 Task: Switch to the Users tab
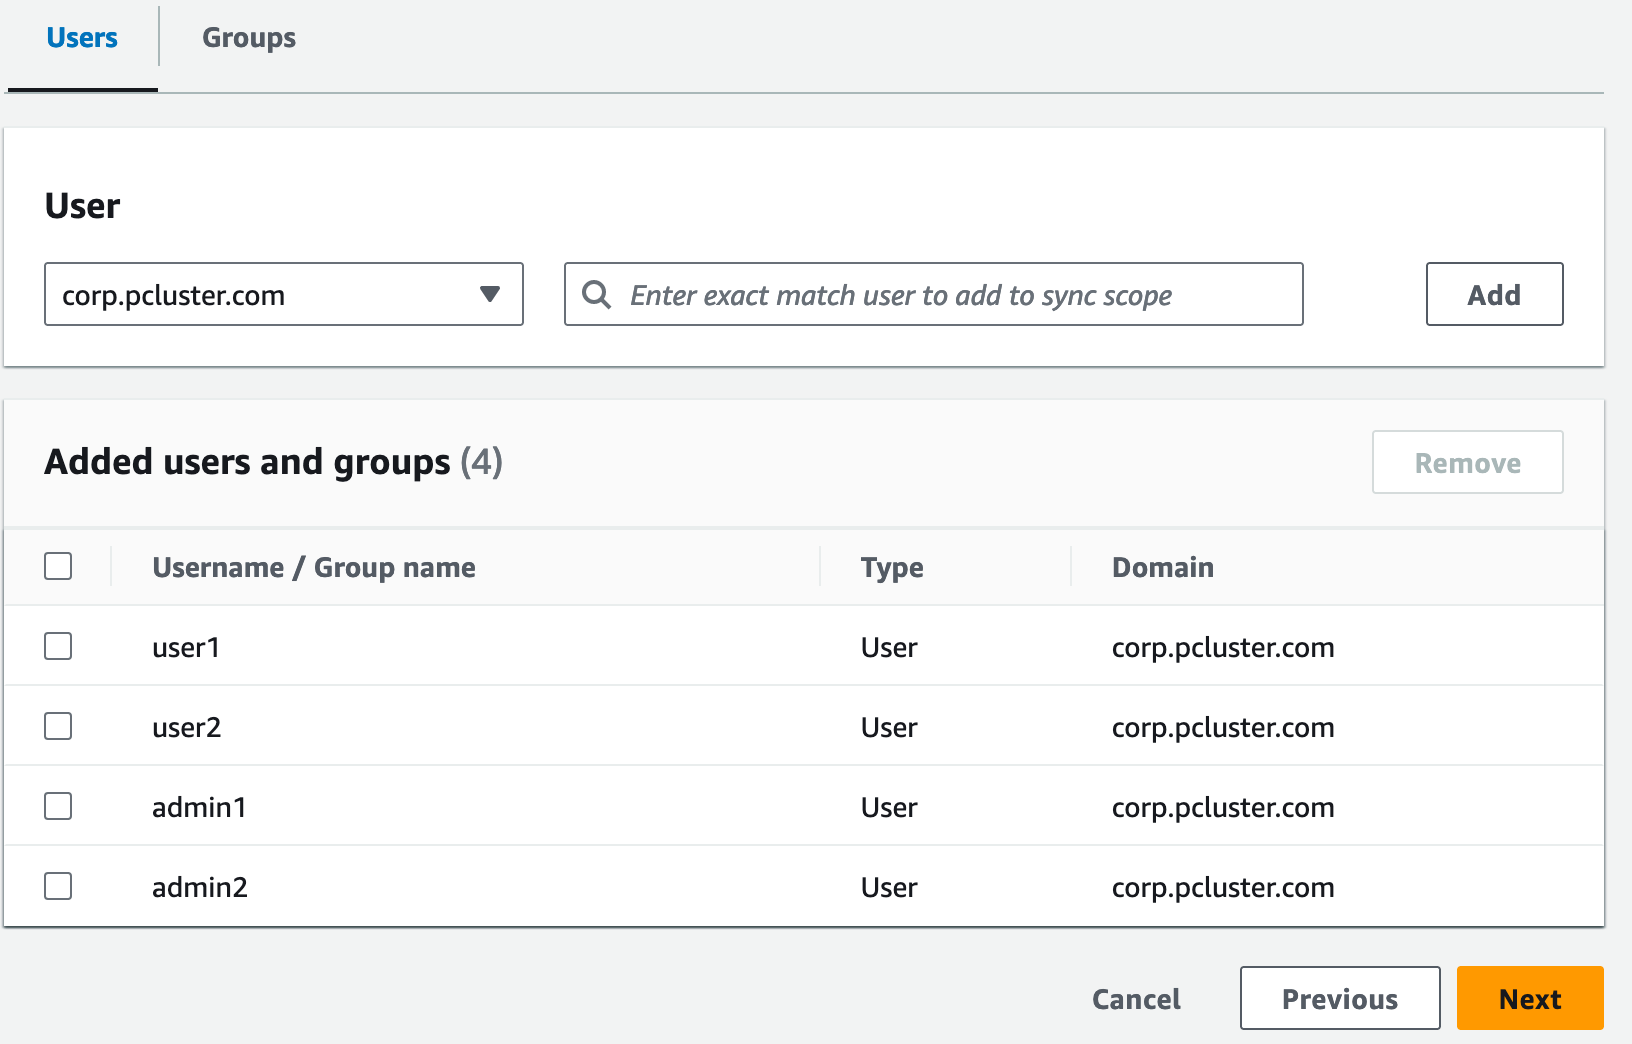(82, 38)
